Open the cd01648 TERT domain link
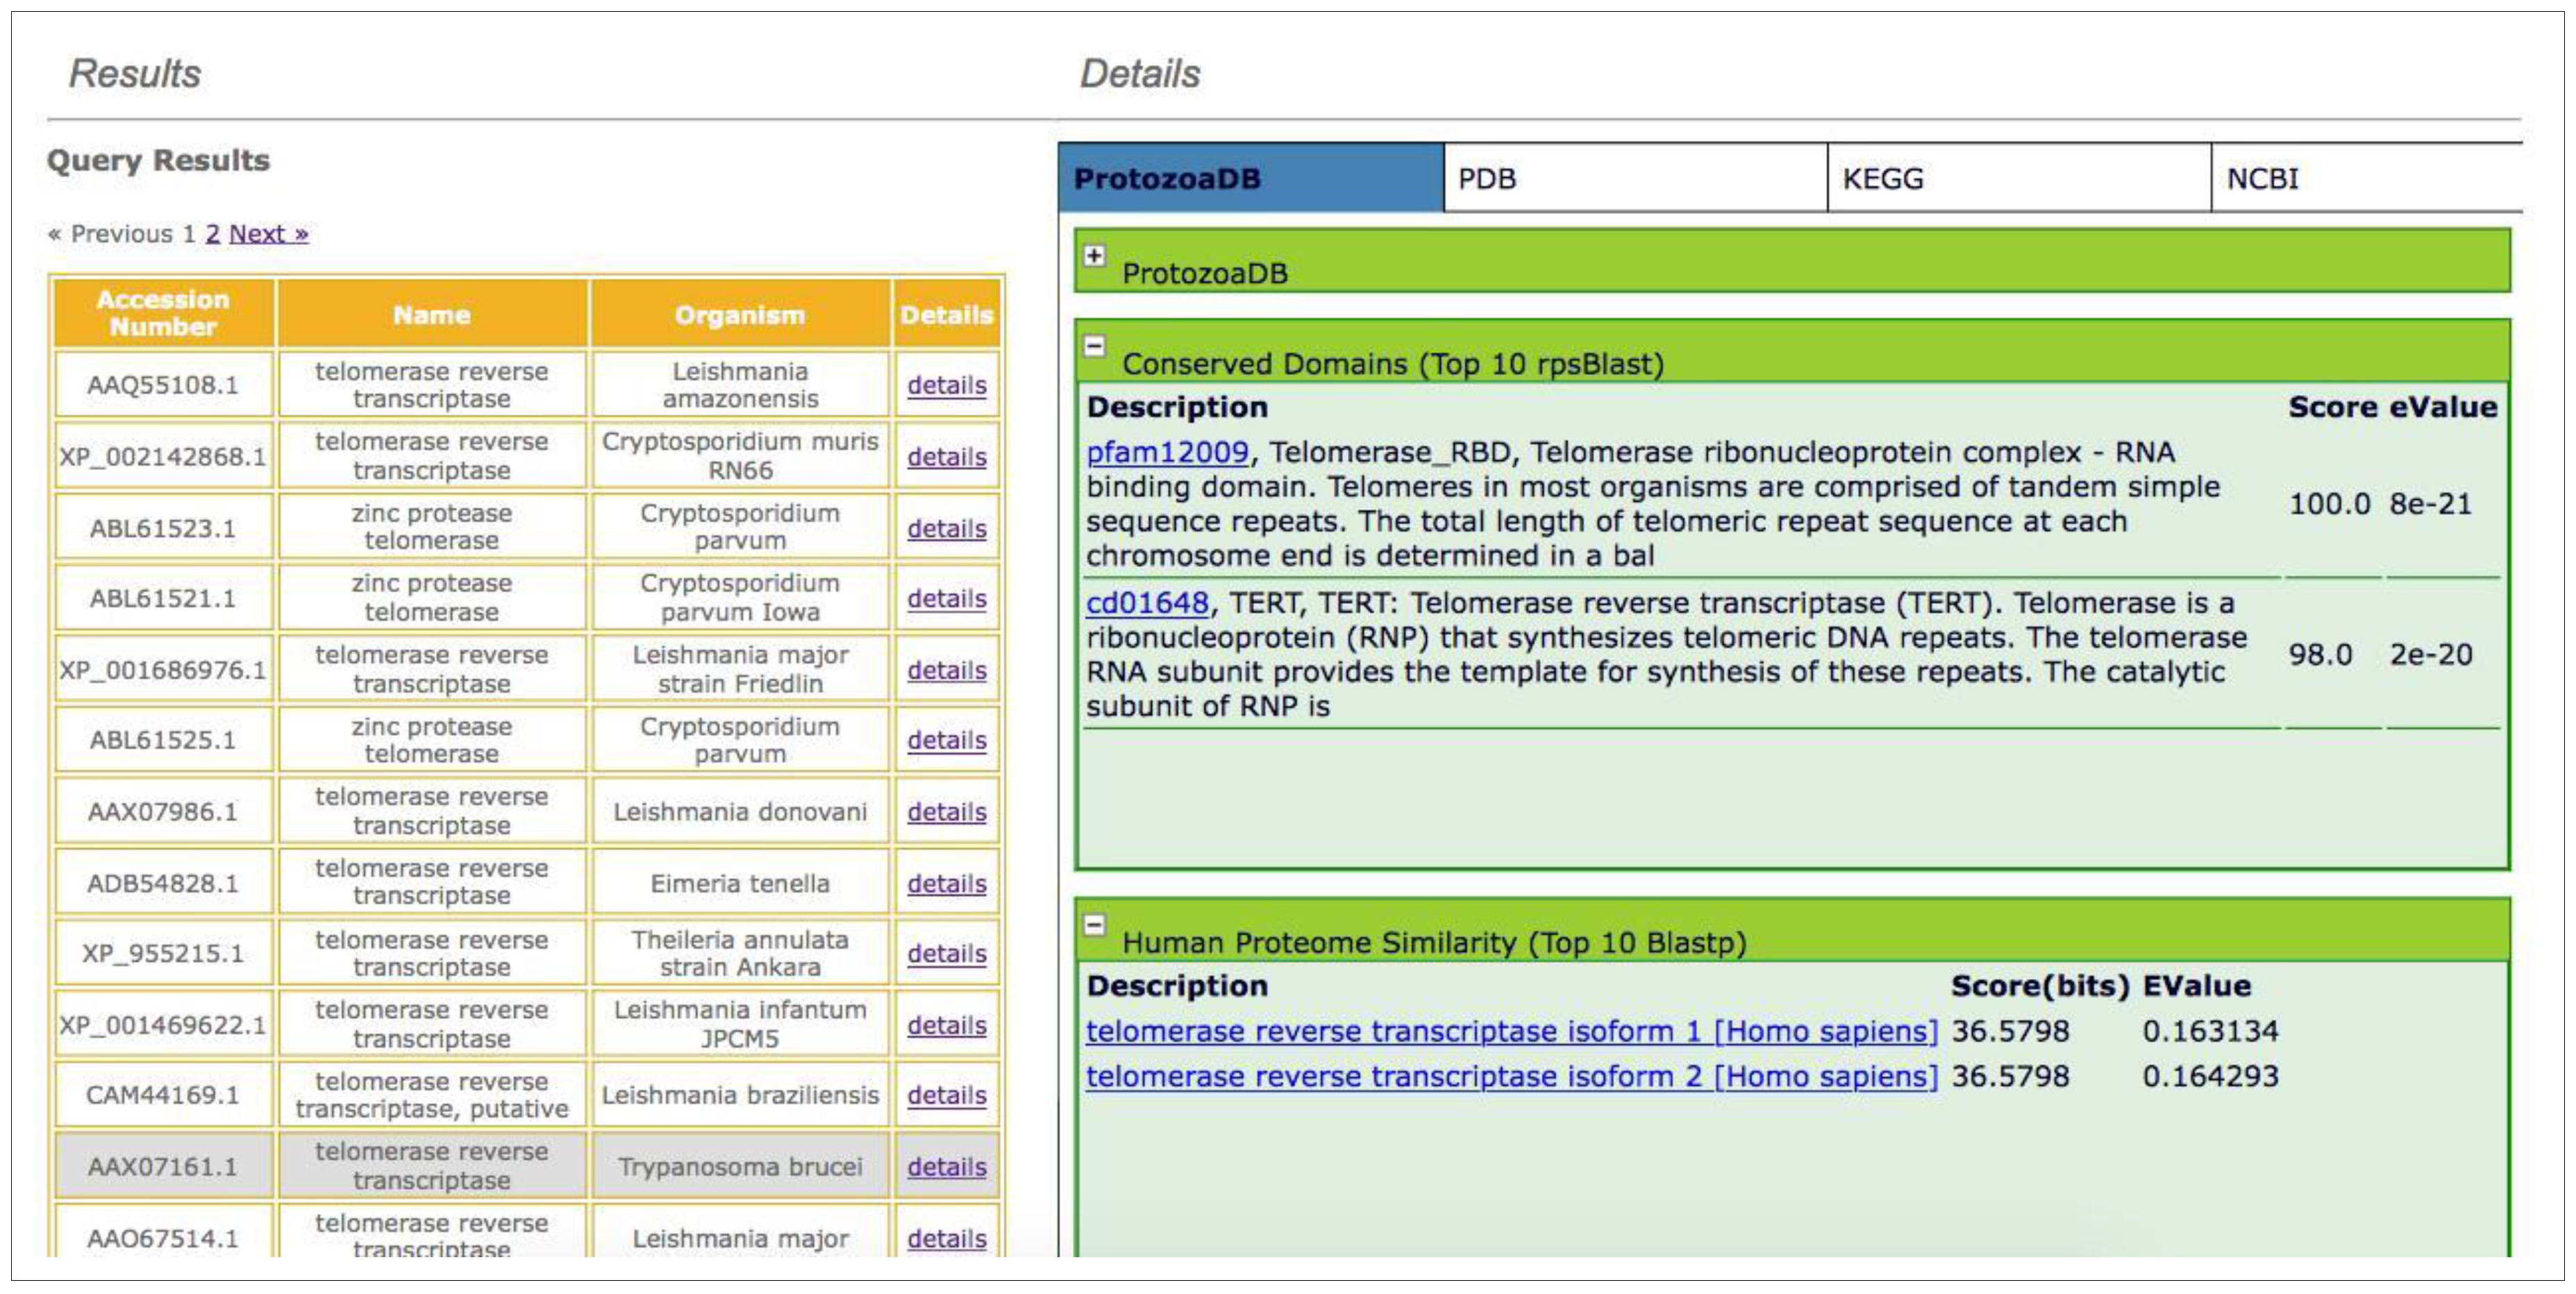2576x1294 pixels. coord(1148,602)
